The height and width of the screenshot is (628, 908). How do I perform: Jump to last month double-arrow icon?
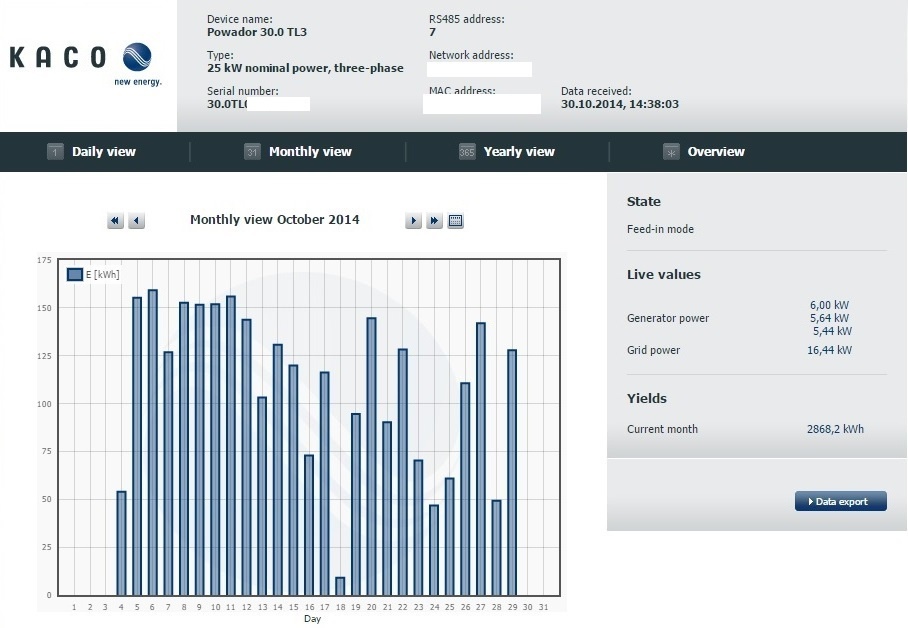coord(434,221)
